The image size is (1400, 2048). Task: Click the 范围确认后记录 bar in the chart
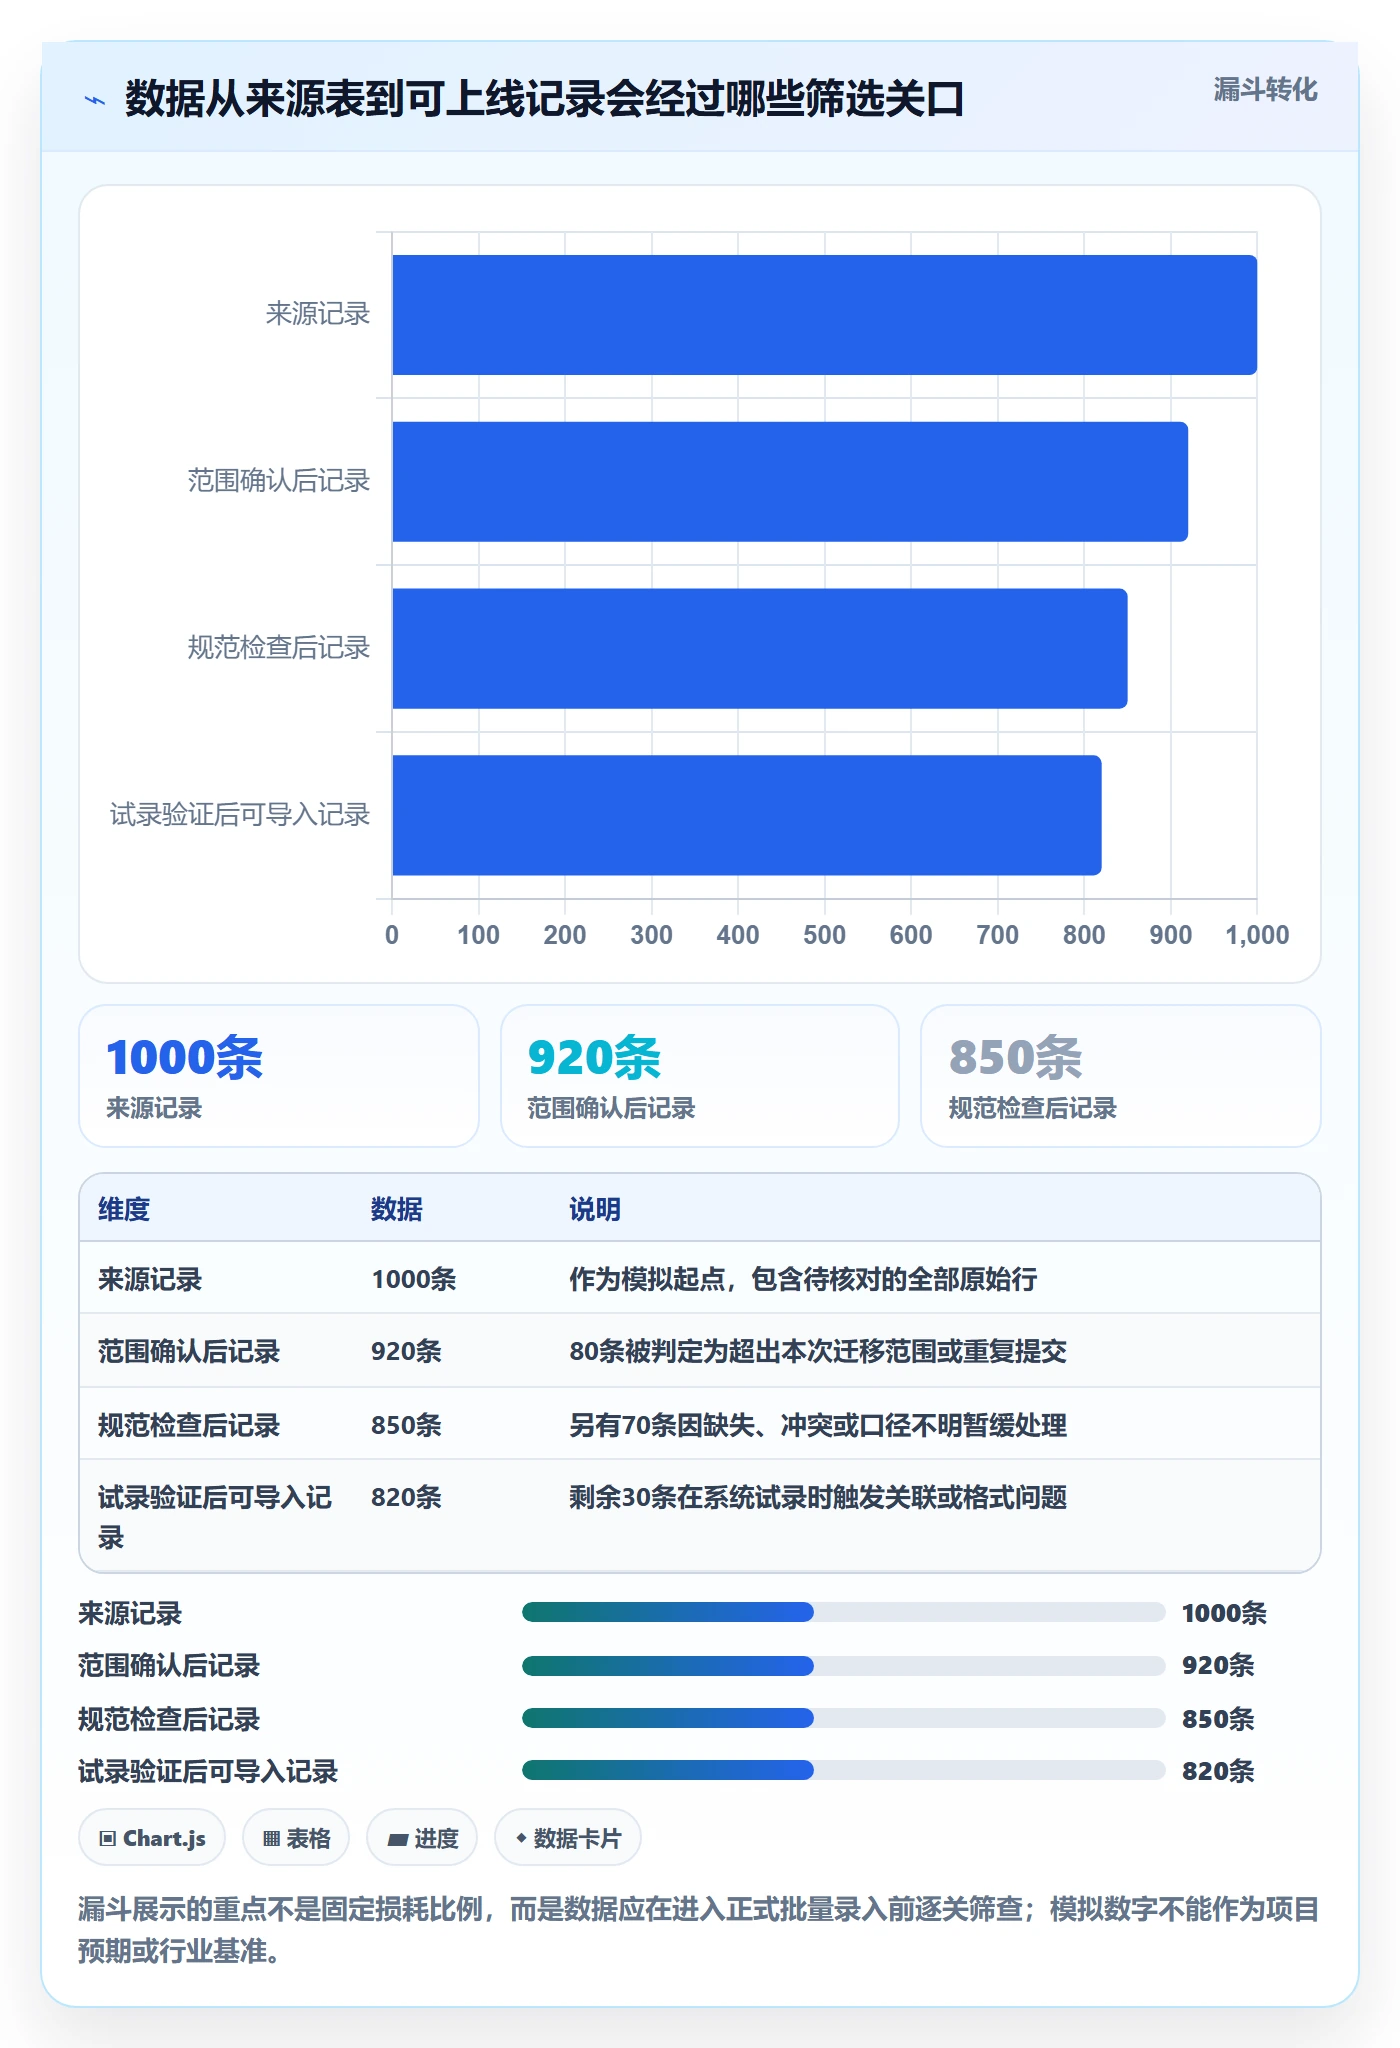click(790, 482)
